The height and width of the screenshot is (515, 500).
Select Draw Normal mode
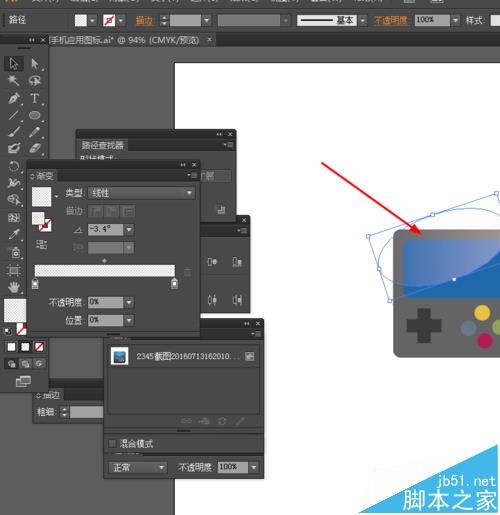click(x=11, y=363)
